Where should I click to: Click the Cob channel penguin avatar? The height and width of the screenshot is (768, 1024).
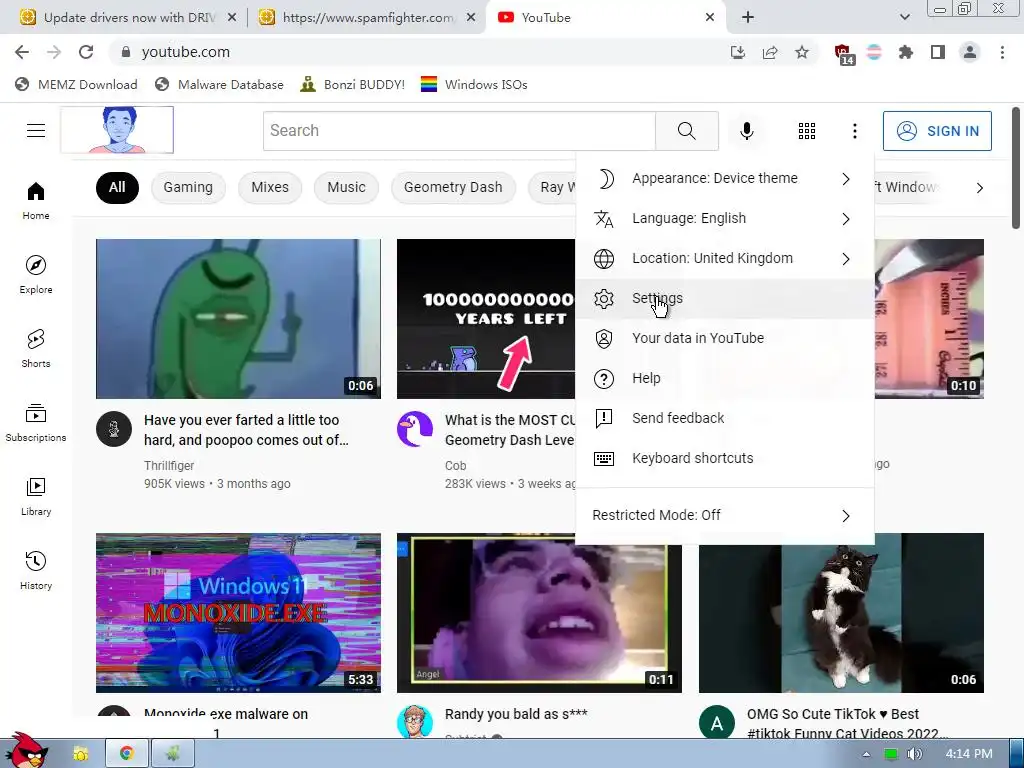[x=415, y=429]
